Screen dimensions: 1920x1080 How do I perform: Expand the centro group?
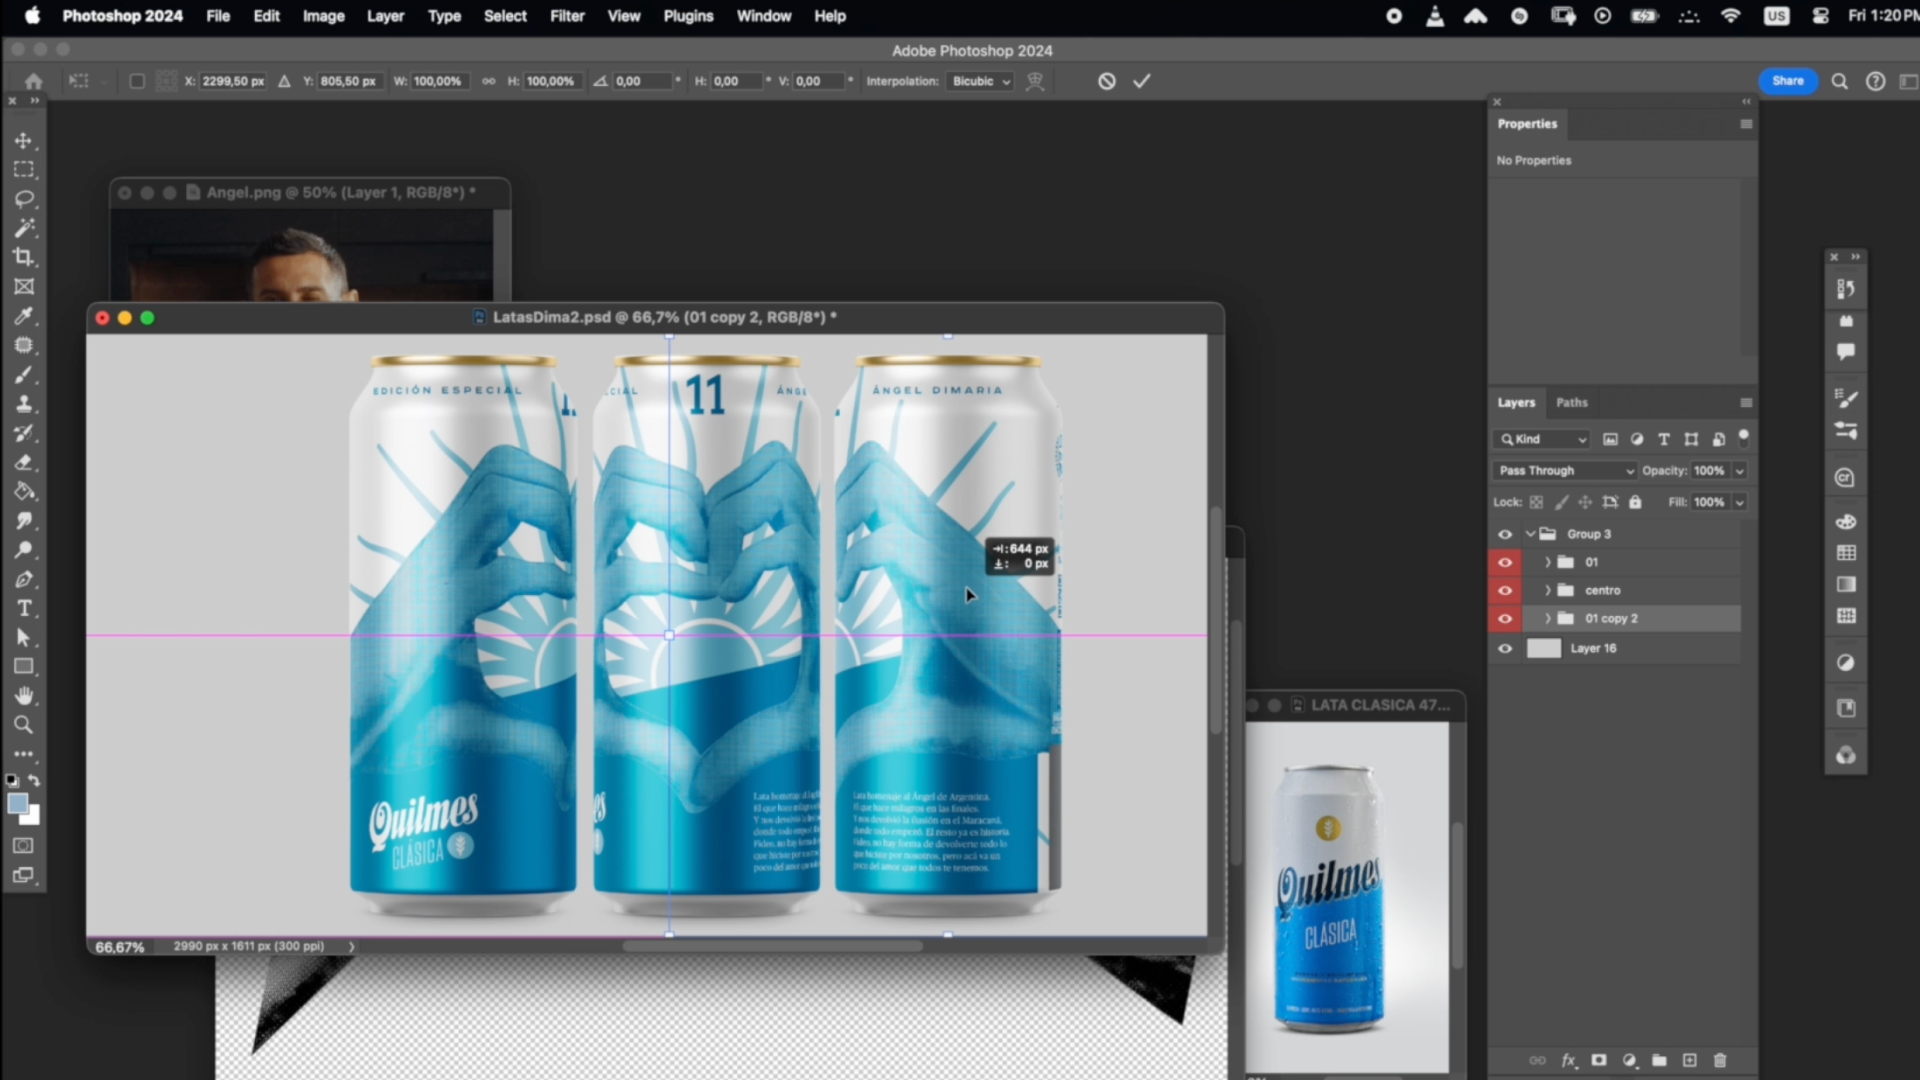[1548, 590]
